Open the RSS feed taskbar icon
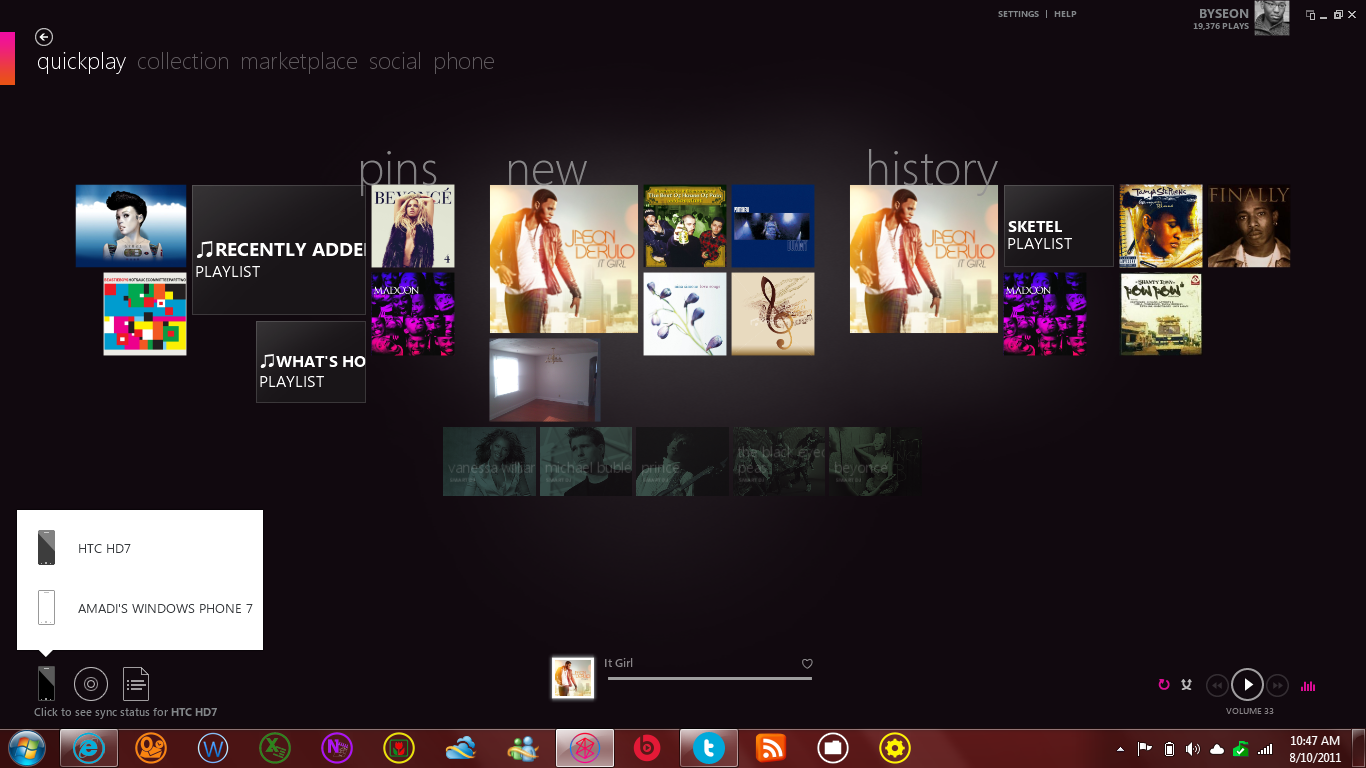Screen dimensions: 1366x768 tap(771, 748)
